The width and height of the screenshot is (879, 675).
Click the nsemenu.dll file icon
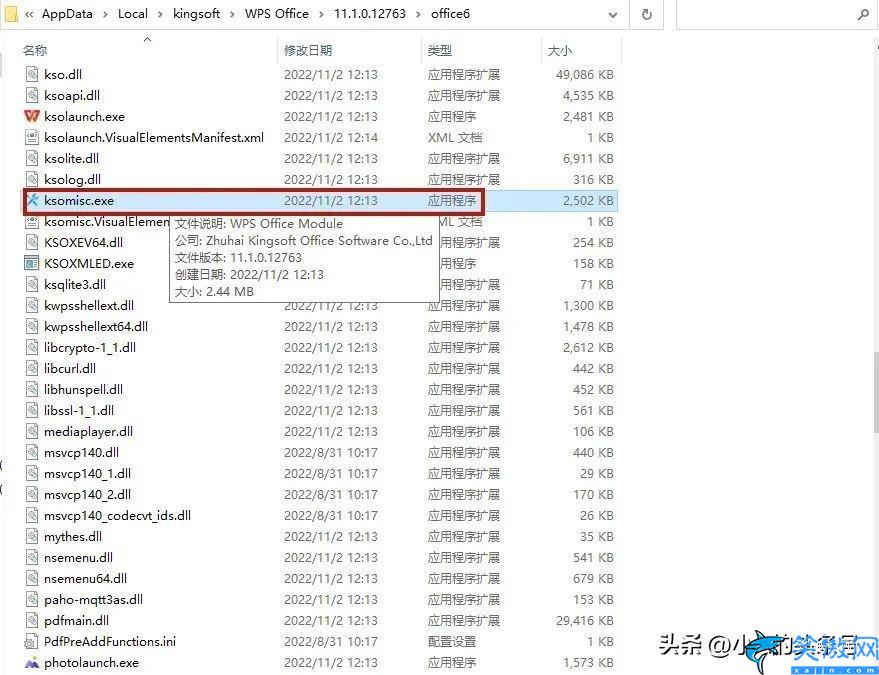click(x=32, y=558)
